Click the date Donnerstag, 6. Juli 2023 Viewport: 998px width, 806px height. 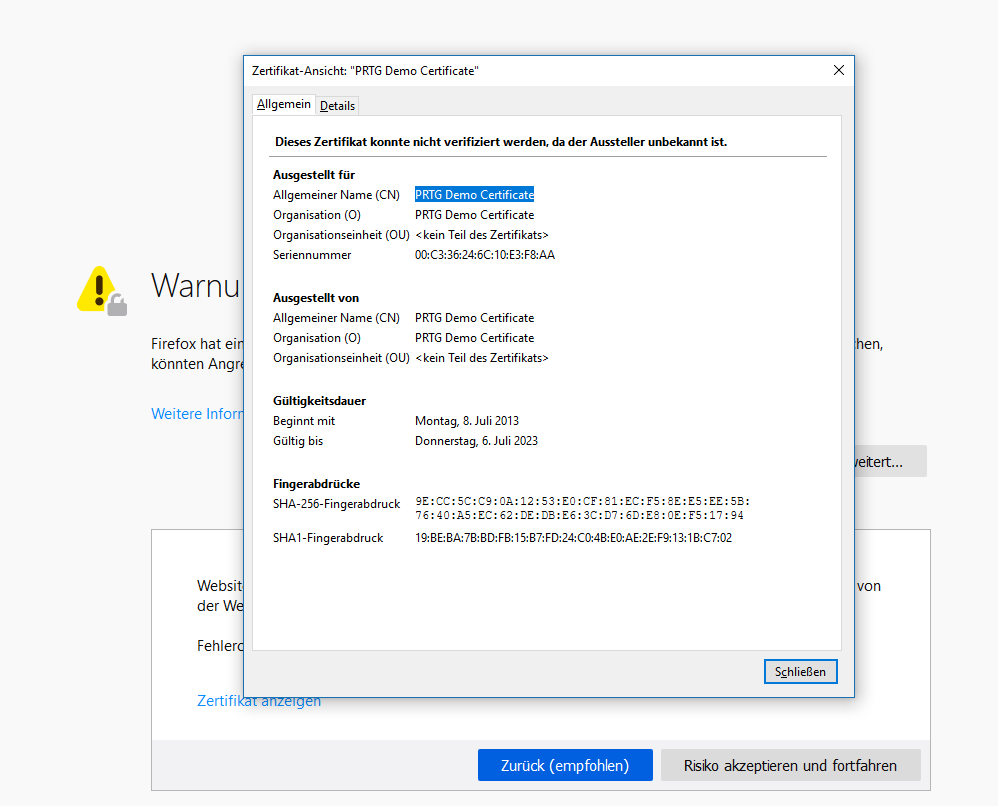click(476, 441)
